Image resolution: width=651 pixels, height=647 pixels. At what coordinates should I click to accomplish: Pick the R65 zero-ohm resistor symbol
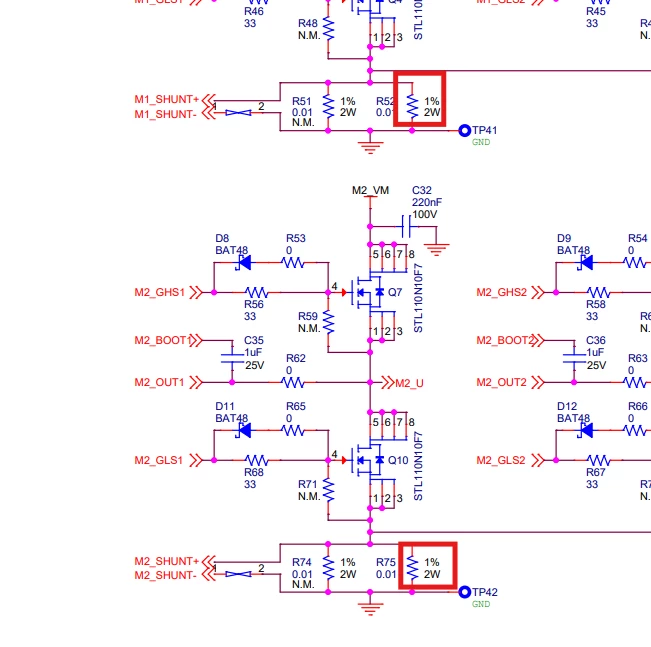click(293, 431)
